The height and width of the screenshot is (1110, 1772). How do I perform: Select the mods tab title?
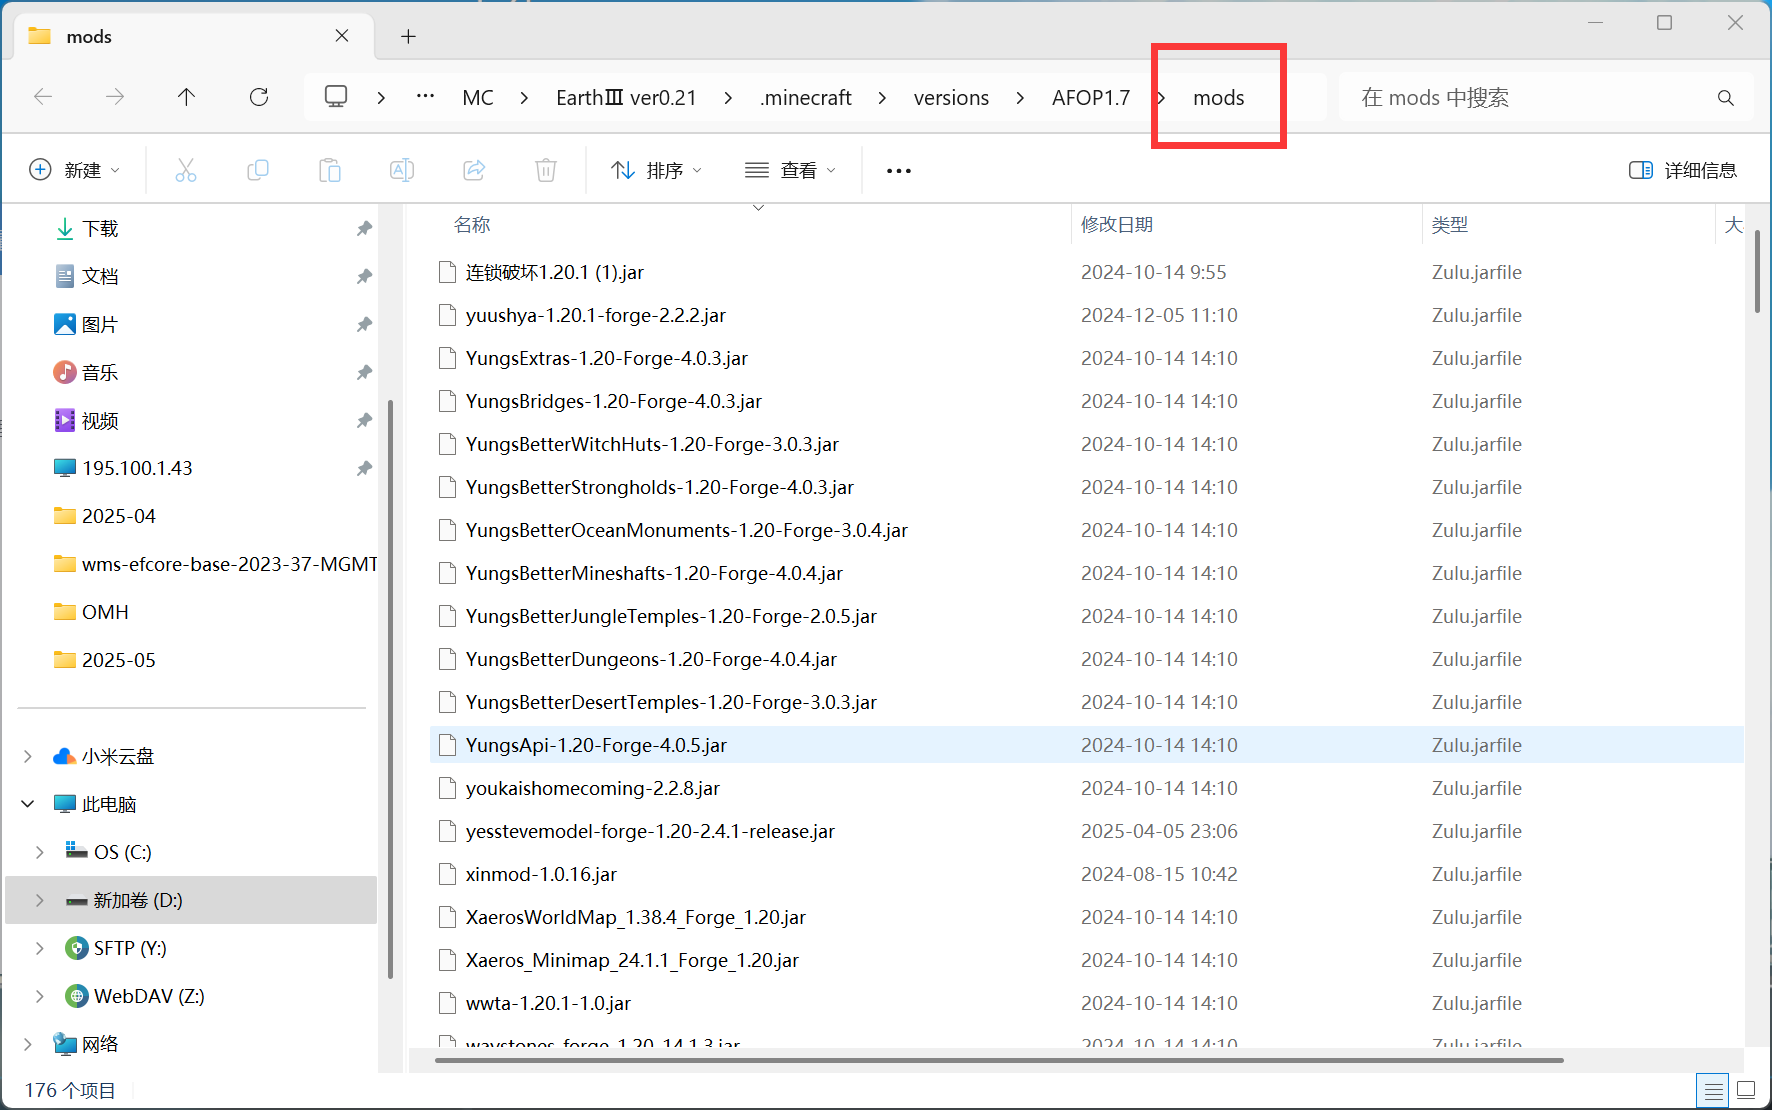89,37
